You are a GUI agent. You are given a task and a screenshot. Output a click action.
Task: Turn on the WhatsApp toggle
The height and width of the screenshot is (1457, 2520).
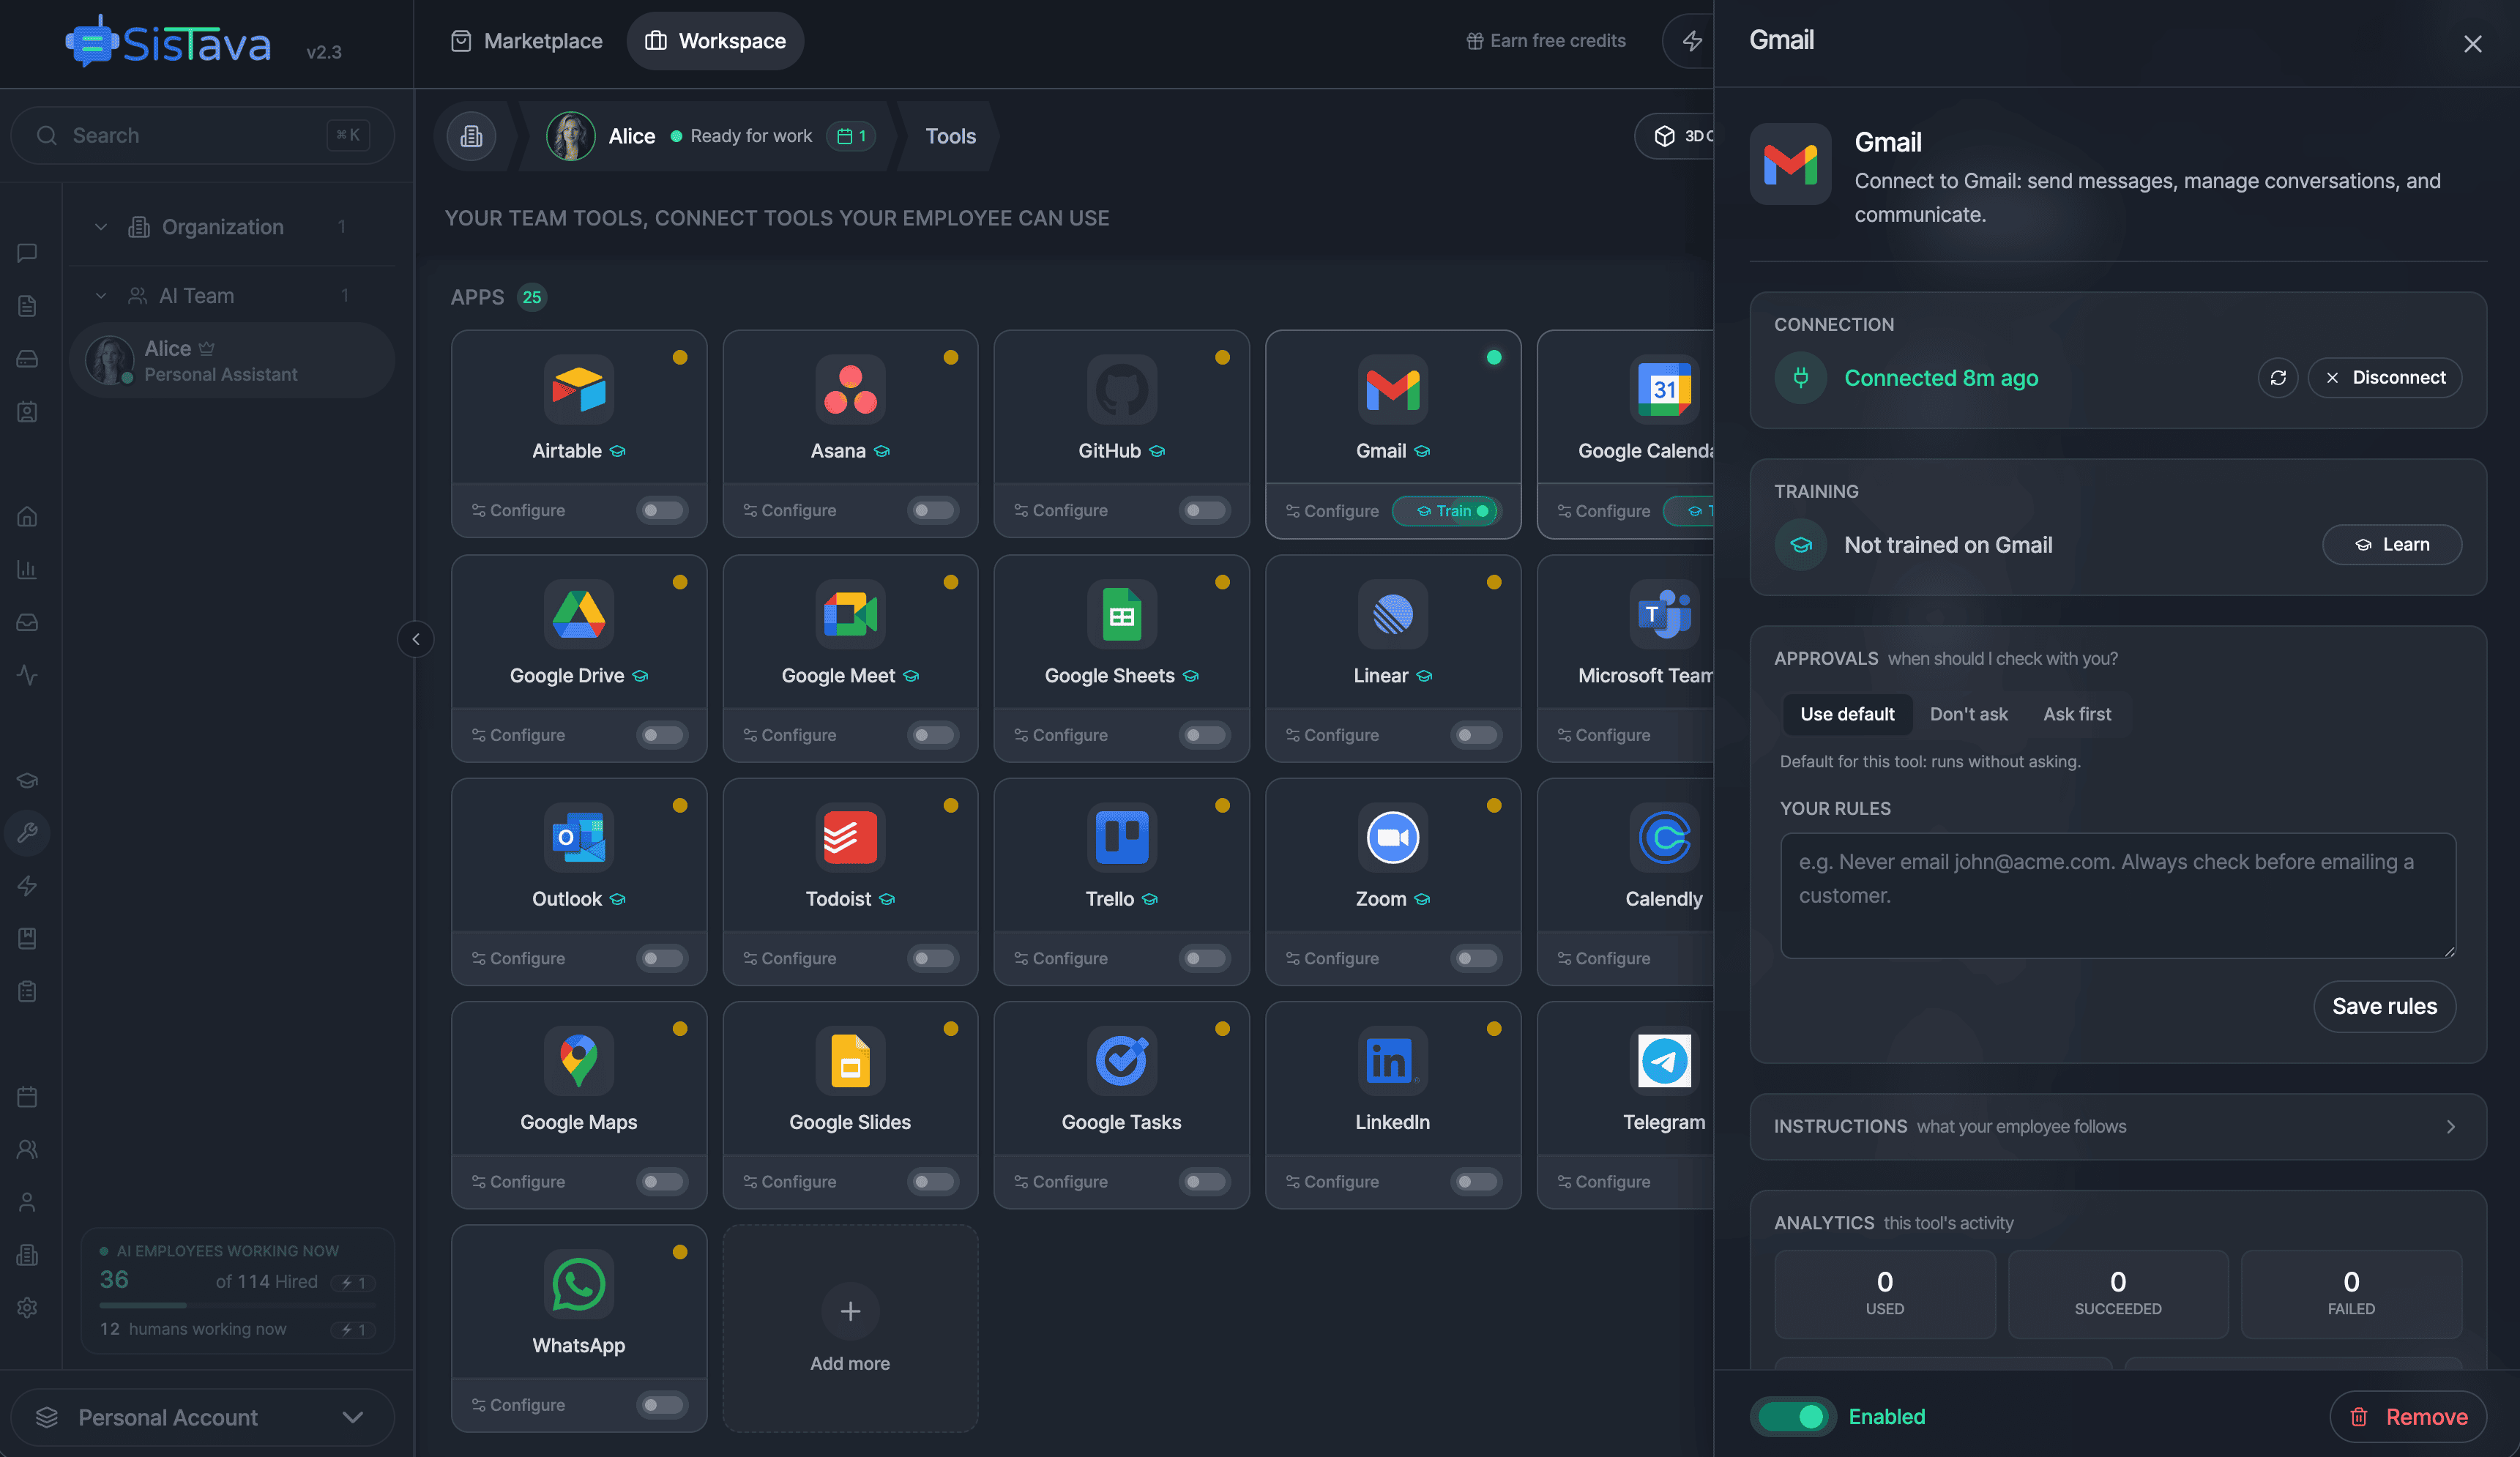(x=661, y=1405)
